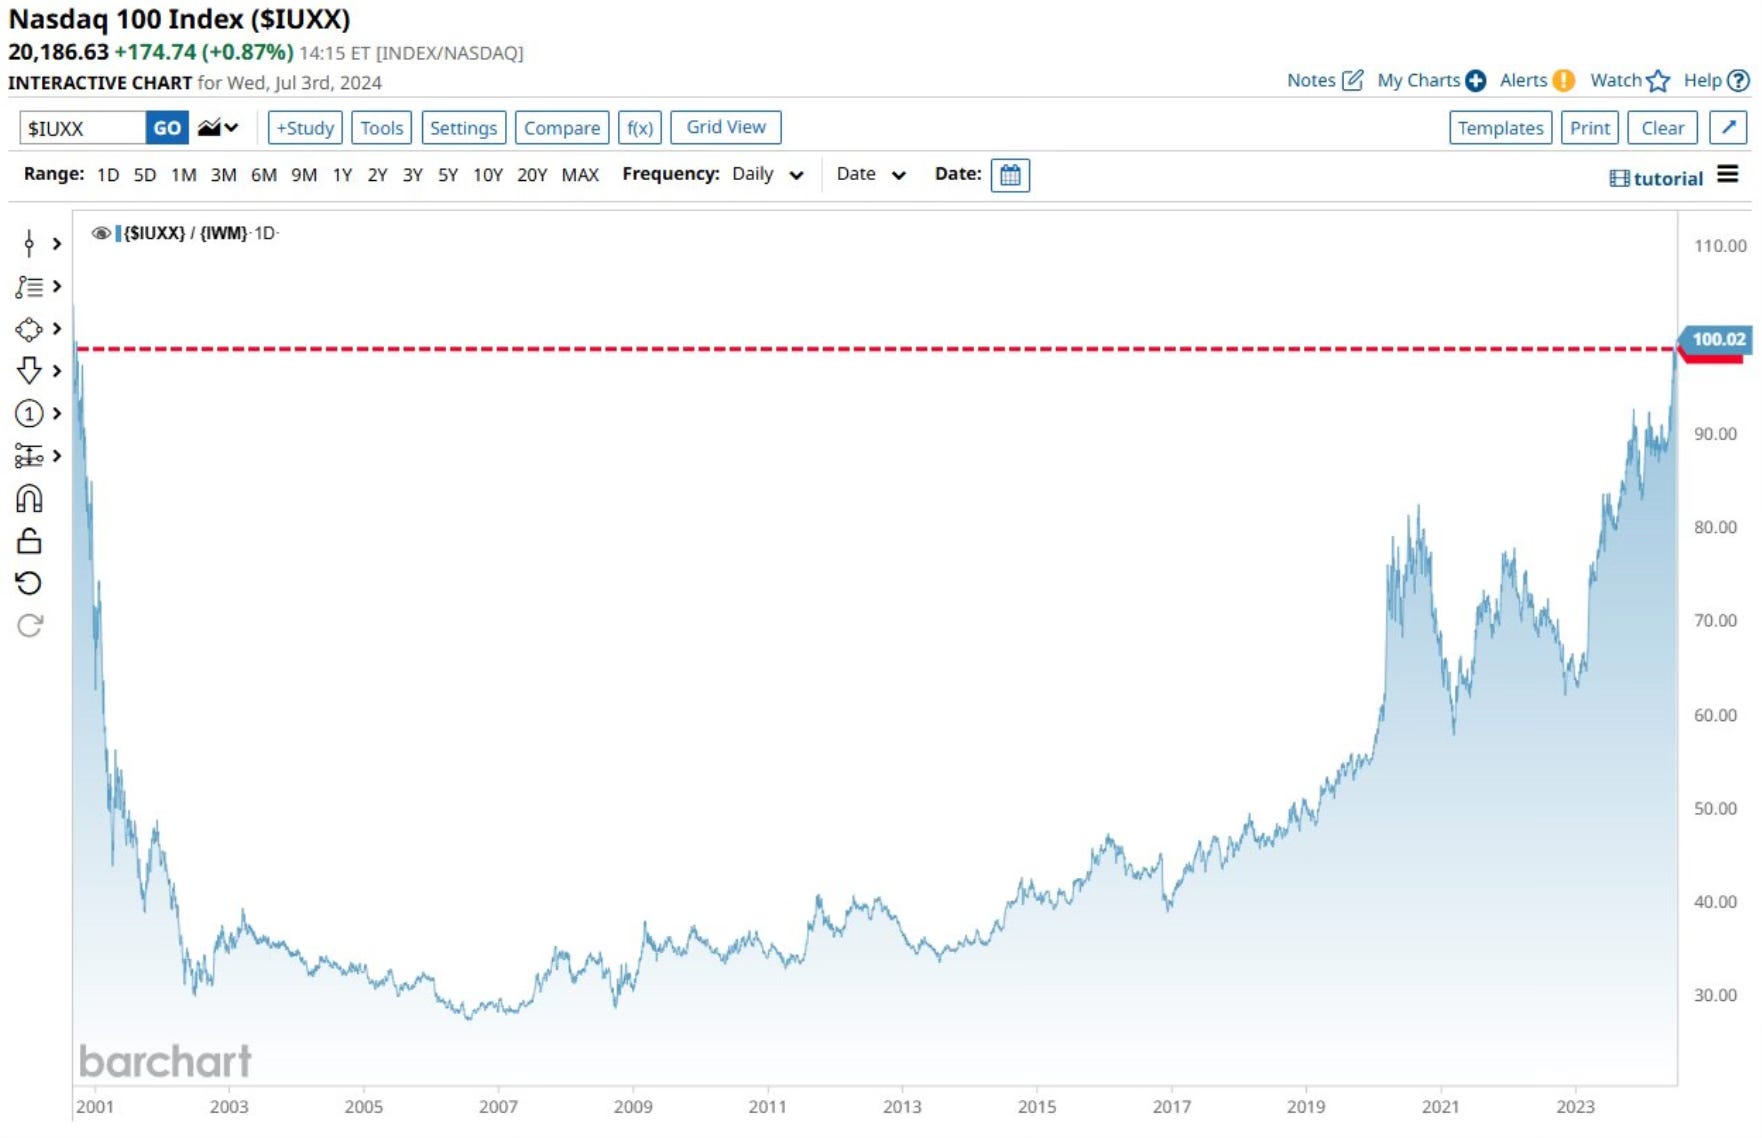Click the Watch star icon
The width and height of the screenshot is (1762, 1138).
1658,81
